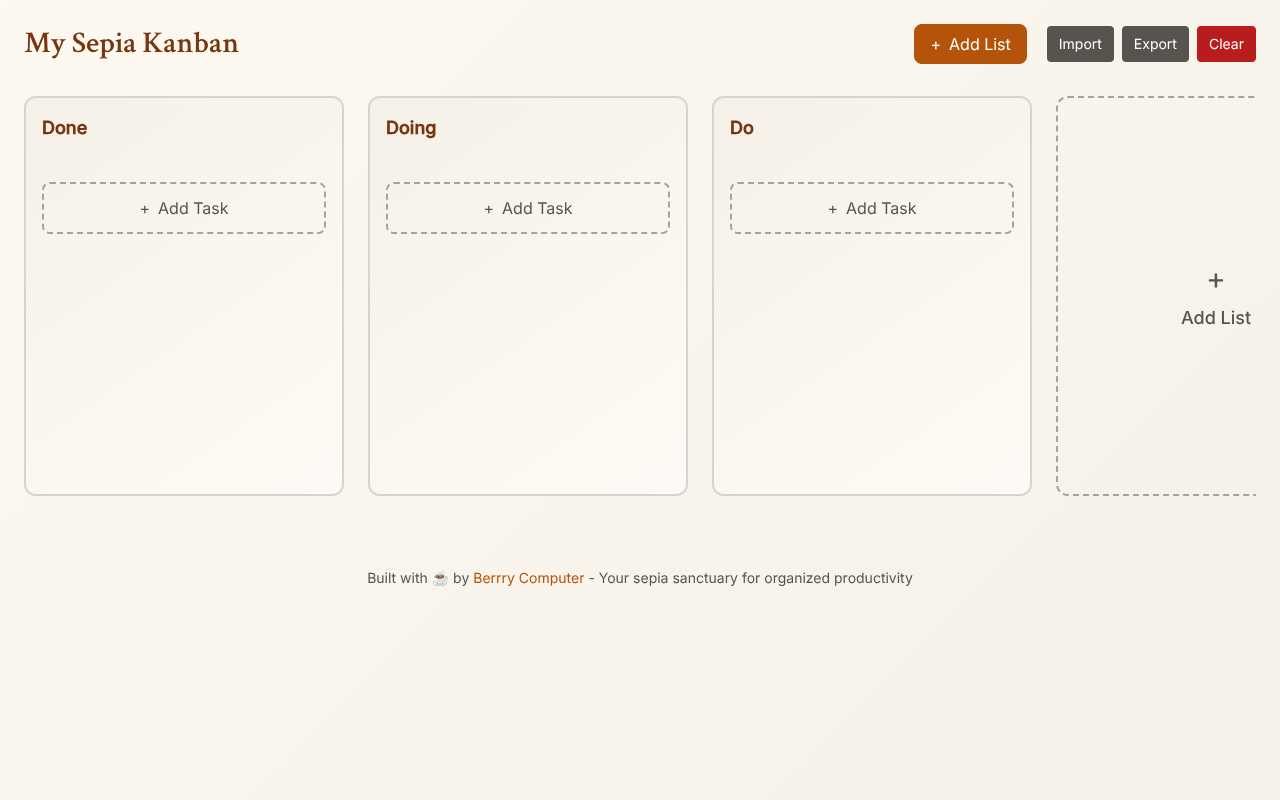Click the My Sepia Kanban heading
Screen dimensions: 1280x800
click(x=131, y=43)
